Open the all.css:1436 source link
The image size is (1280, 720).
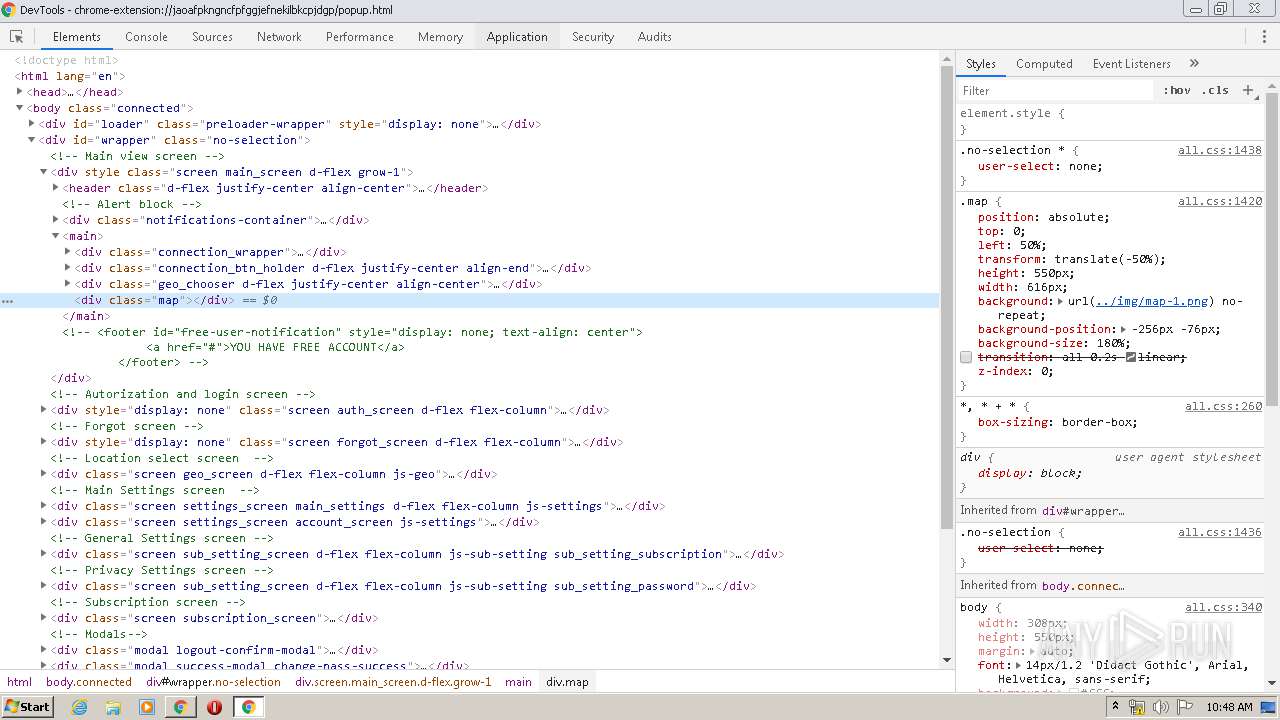pos(1219,532)
